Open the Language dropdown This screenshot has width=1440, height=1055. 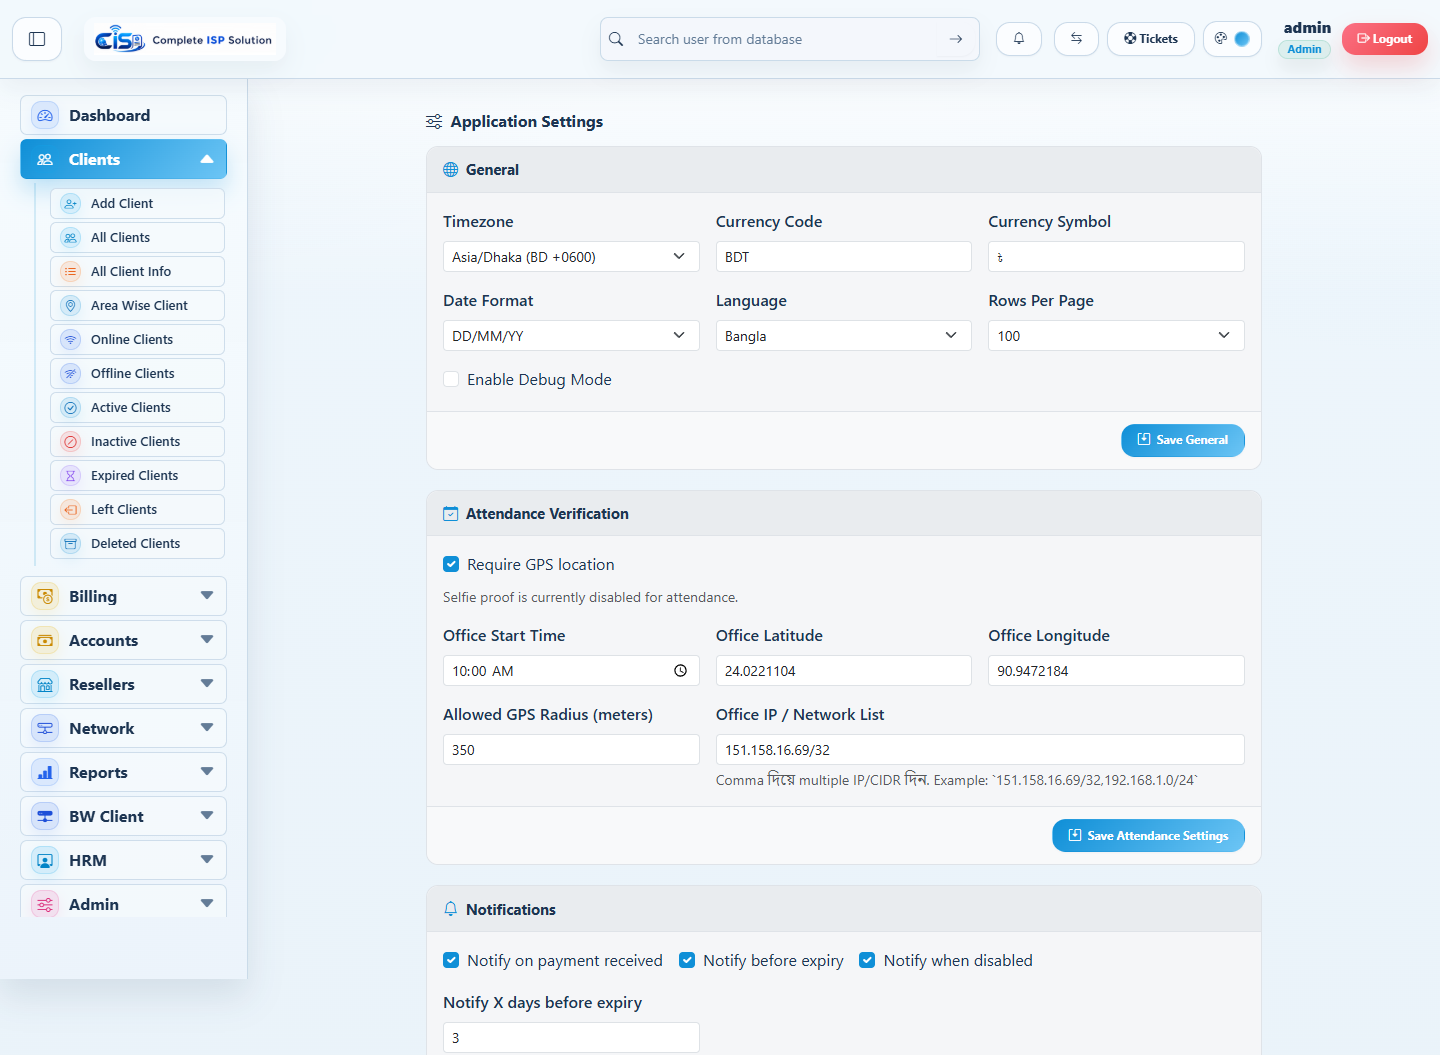tap(844, 335)
